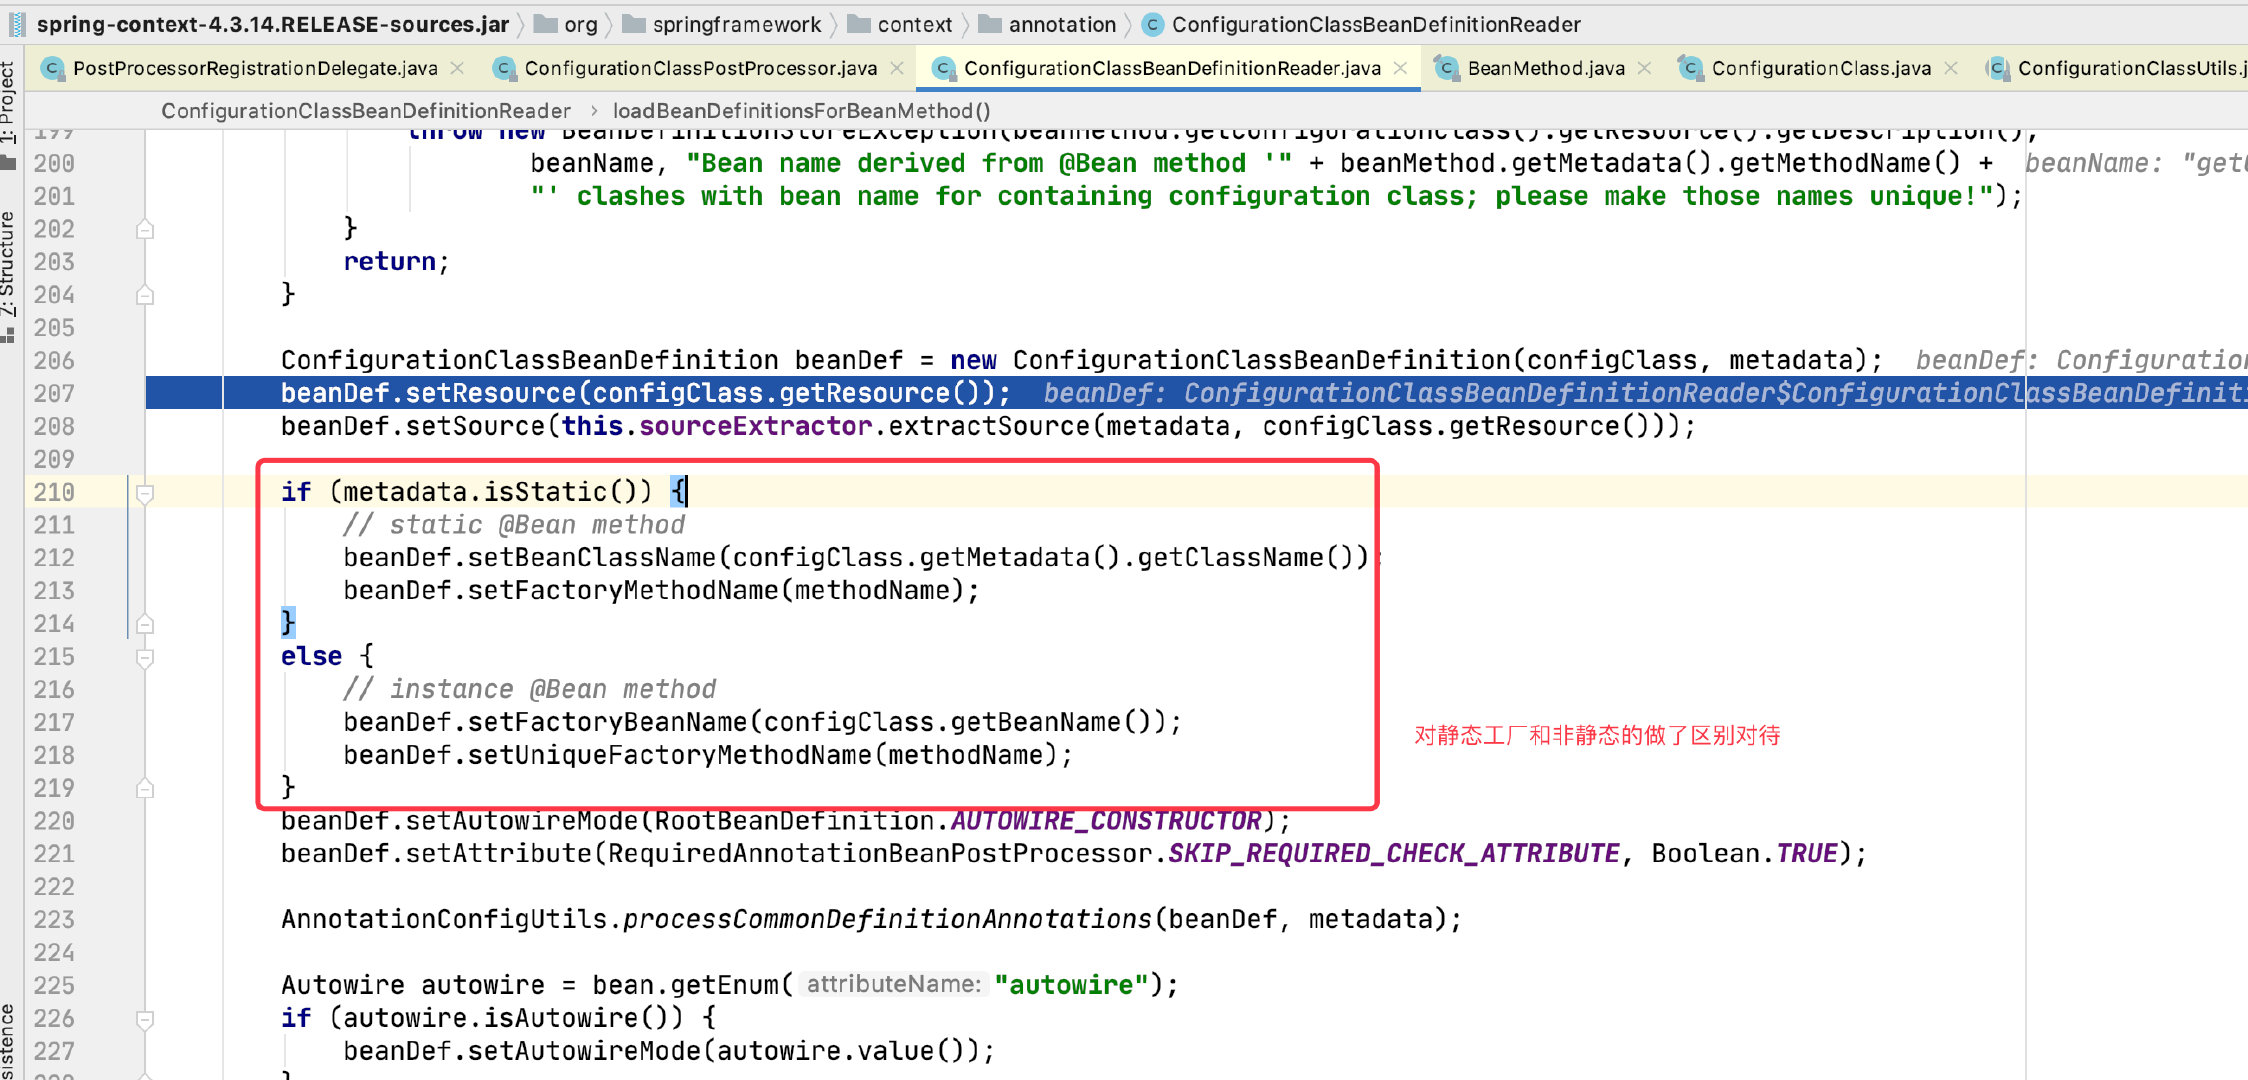The height and width of the screenshot is (1080, 2248).
Task: Click the class icon on ConfigurationClass.java tab
Action: (1690, 68)
